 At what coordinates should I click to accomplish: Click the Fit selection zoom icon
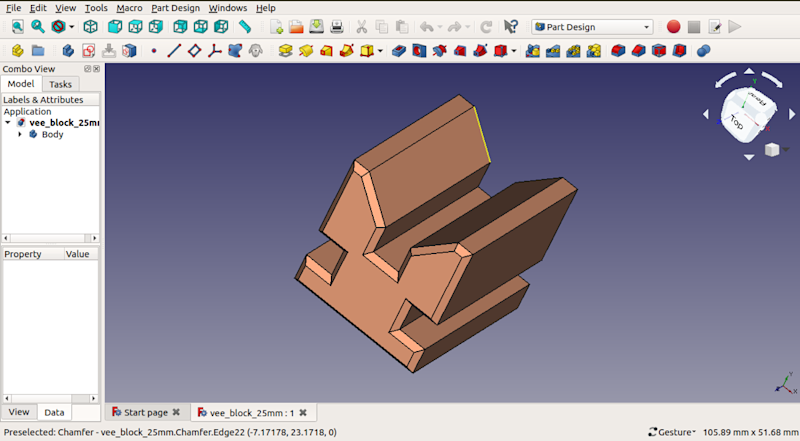(x=38, y=27)
